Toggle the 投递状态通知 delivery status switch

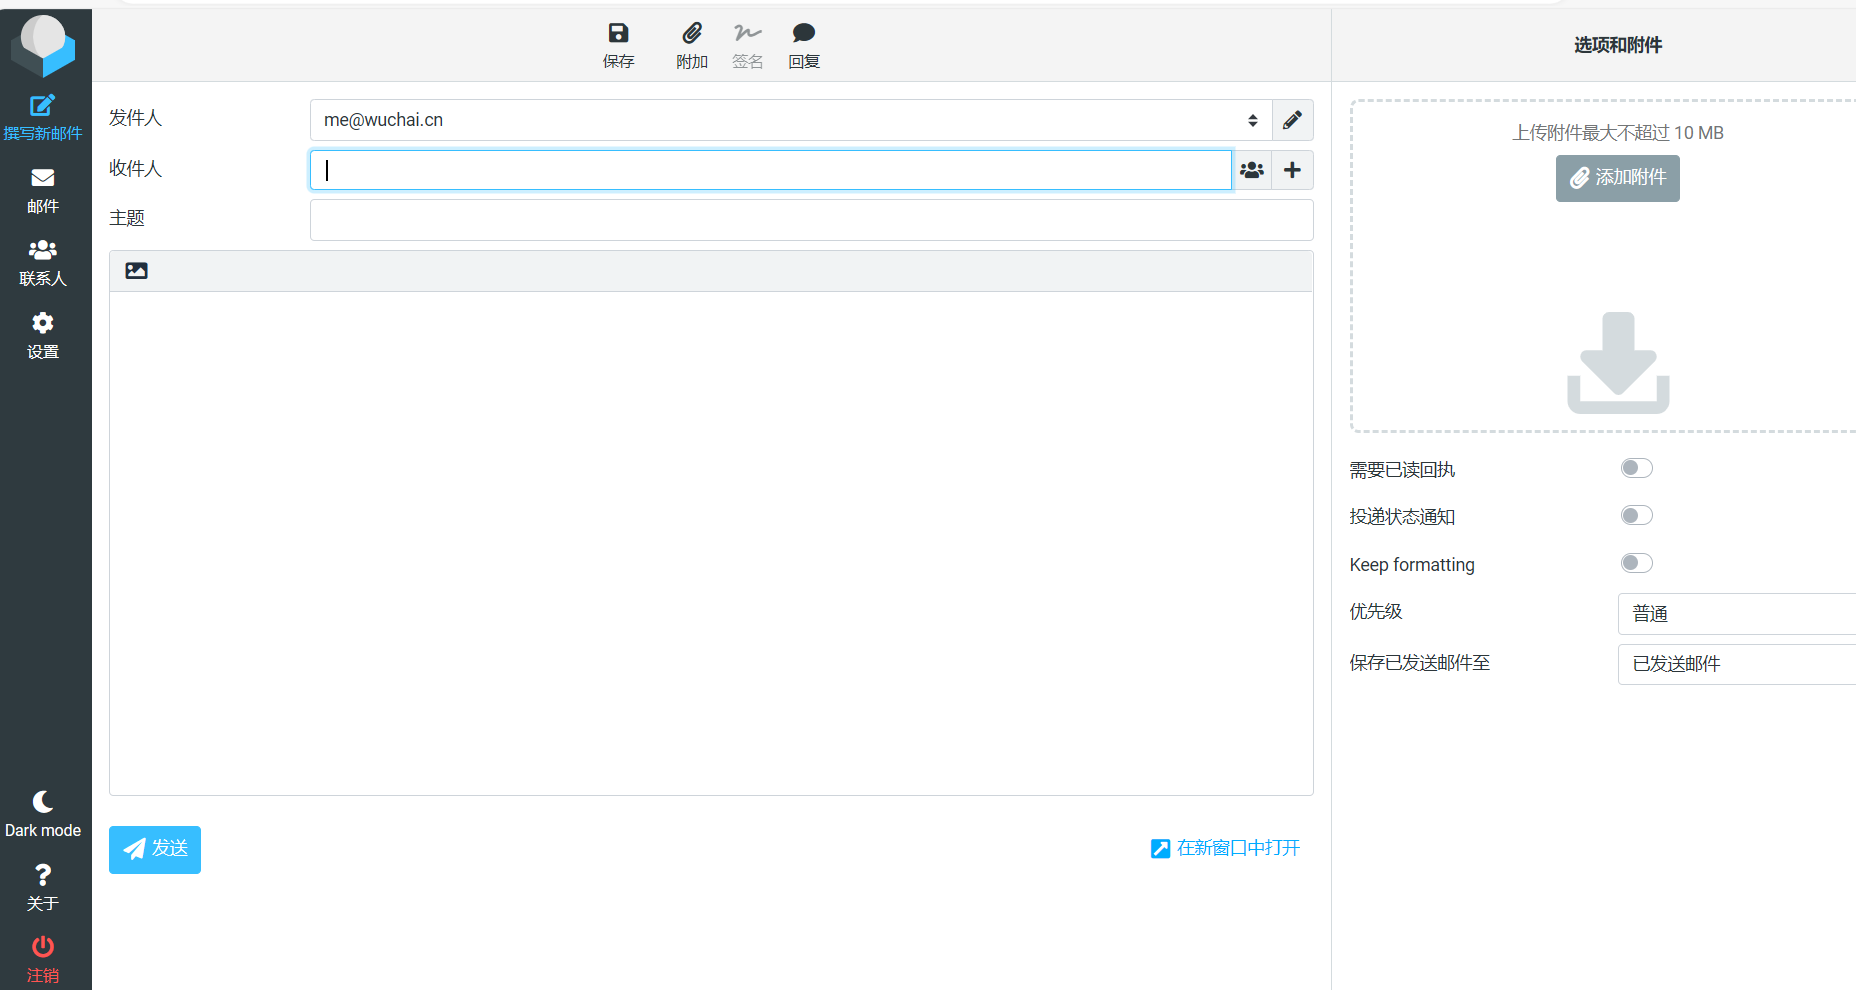pyautogui.click(x=1636, y=515)
